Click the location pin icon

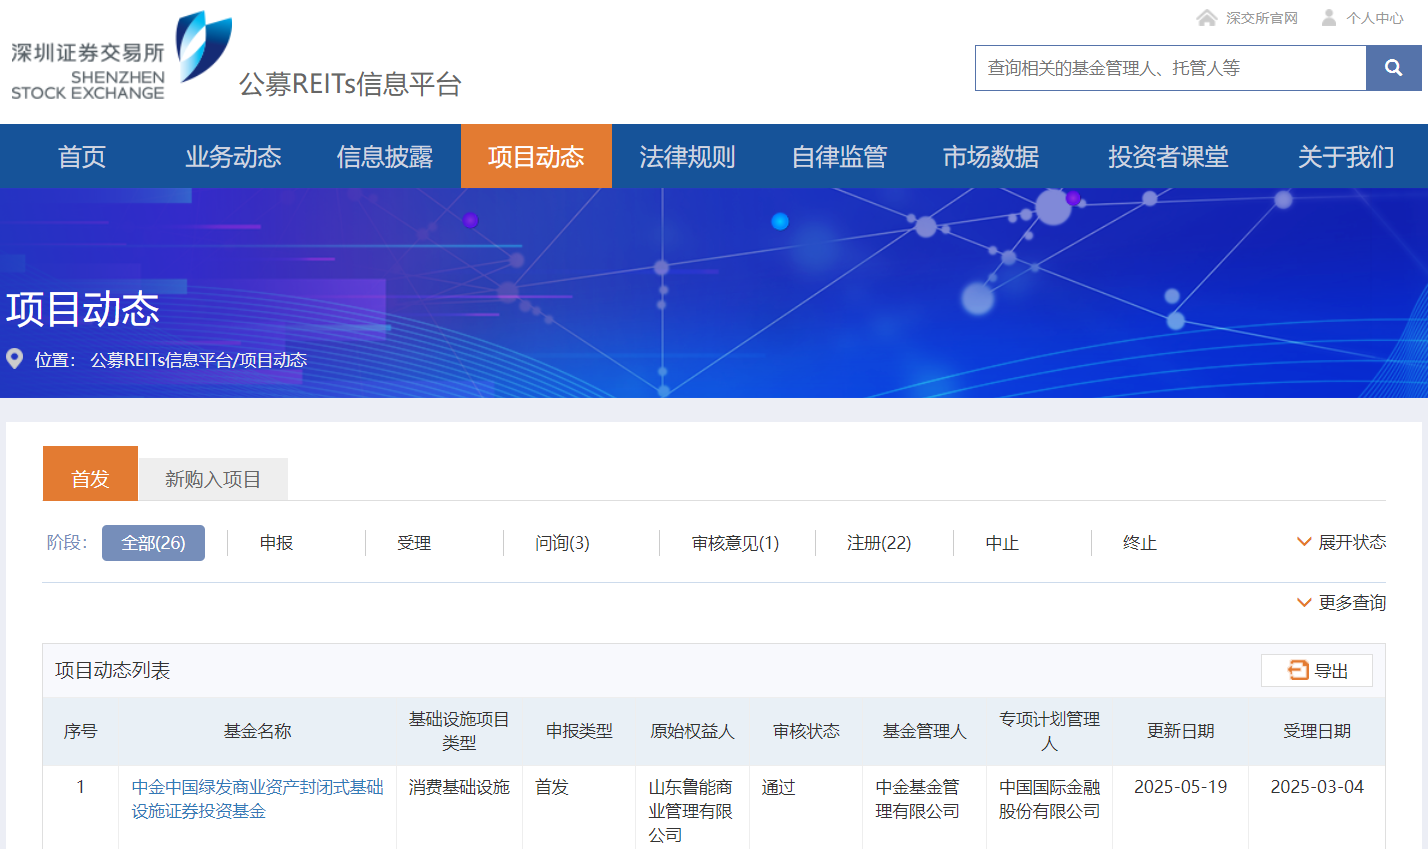click(x=15, y=359)
